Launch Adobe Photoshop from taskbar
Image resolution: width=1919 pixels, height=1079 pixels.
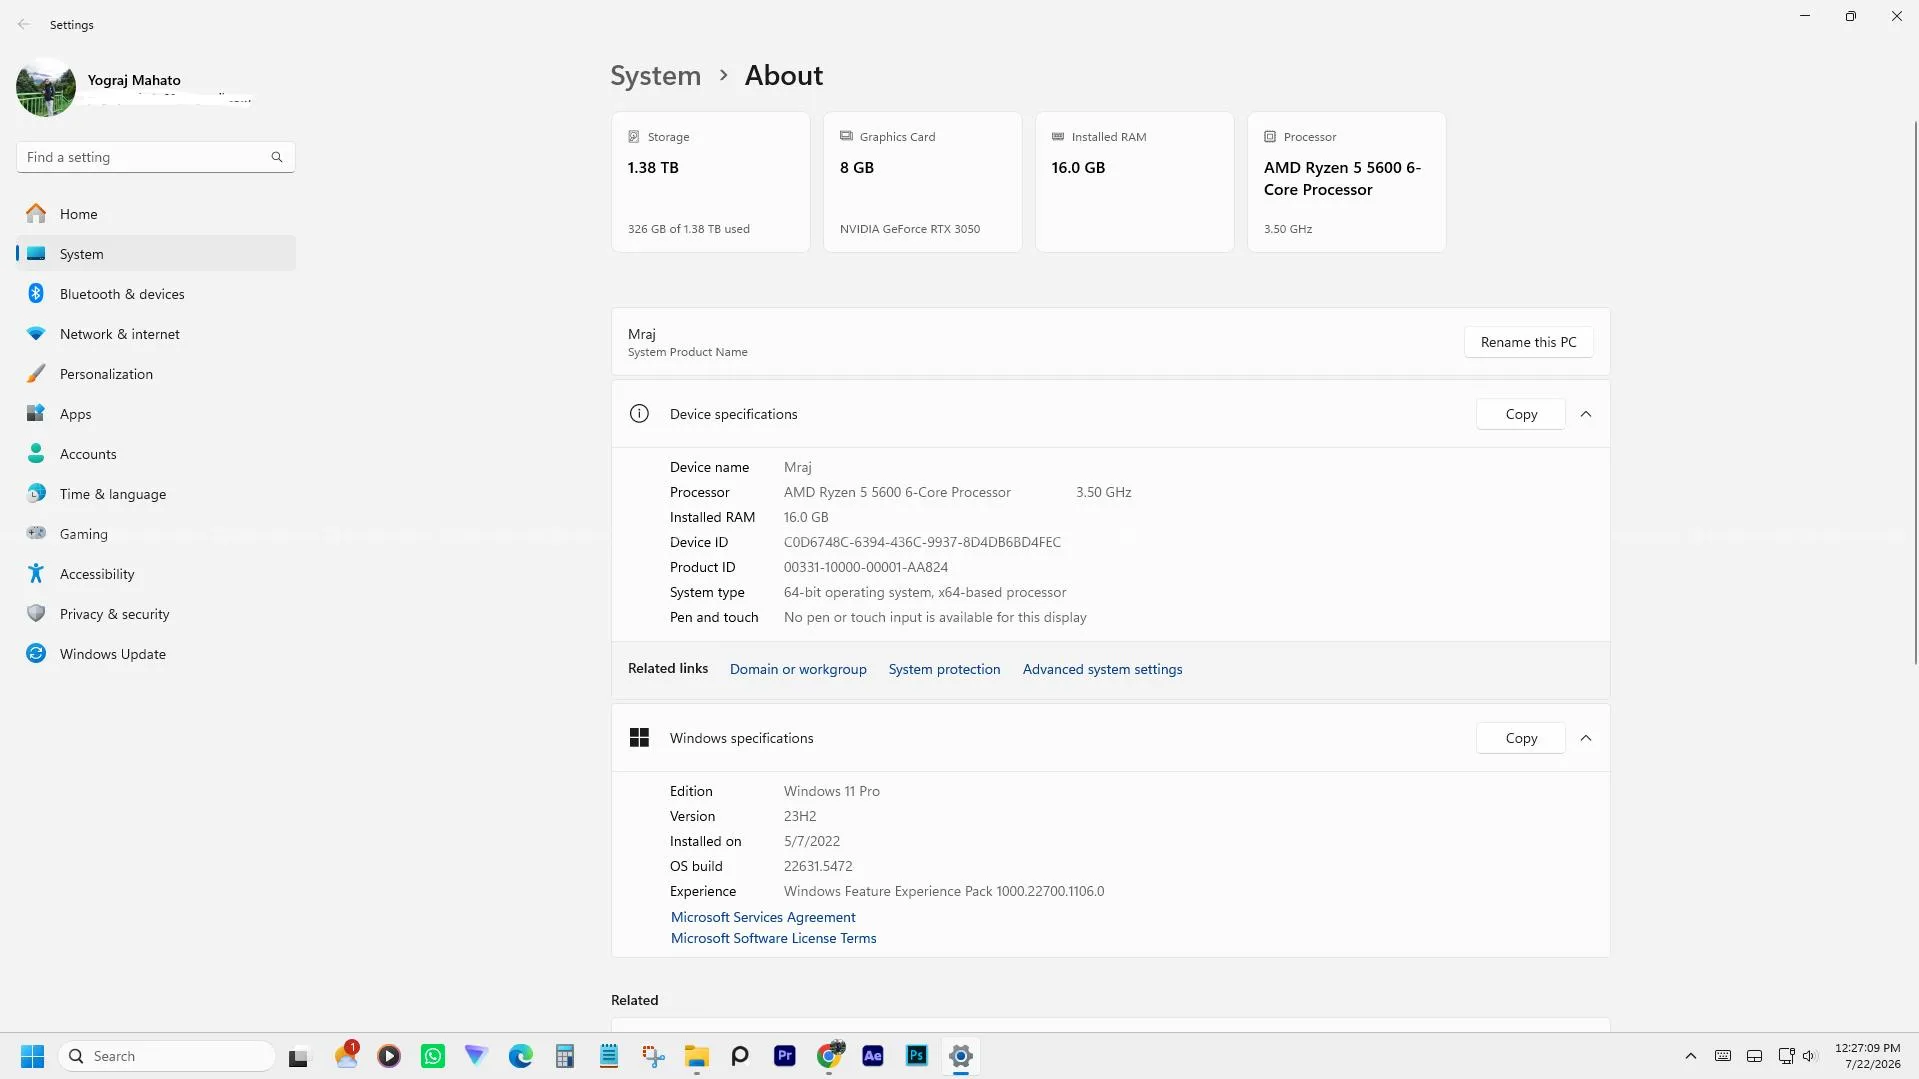pyautogui.click(x=917, y=1056)
